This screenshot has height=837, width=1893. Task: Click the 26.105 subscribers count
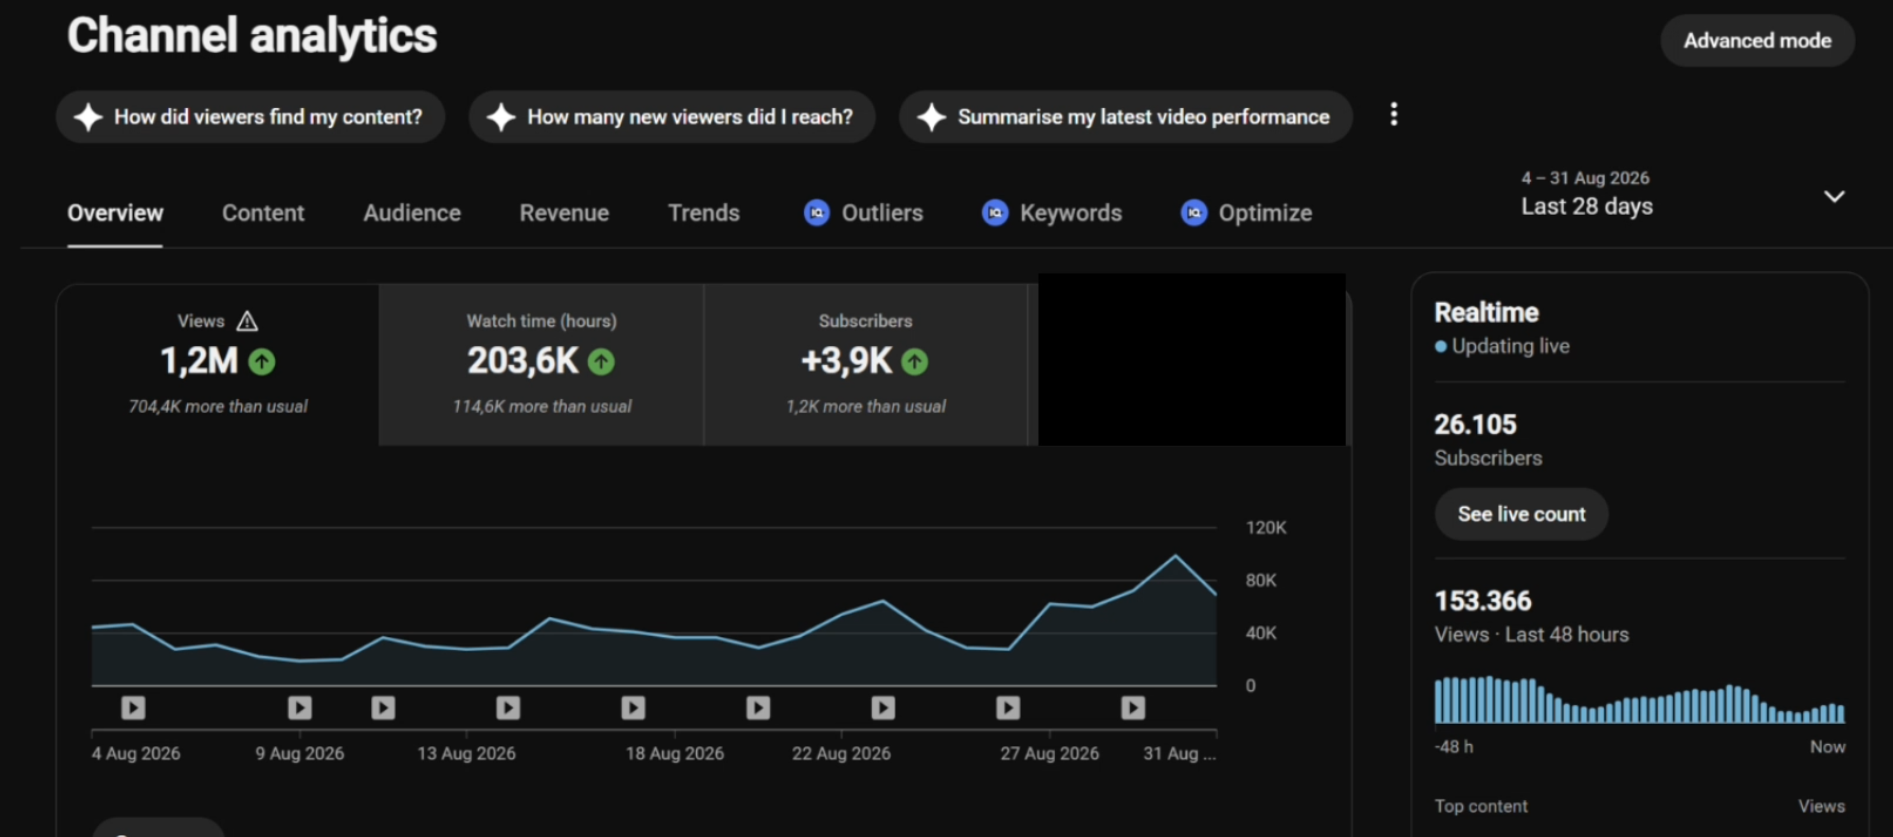(1475, 425)
